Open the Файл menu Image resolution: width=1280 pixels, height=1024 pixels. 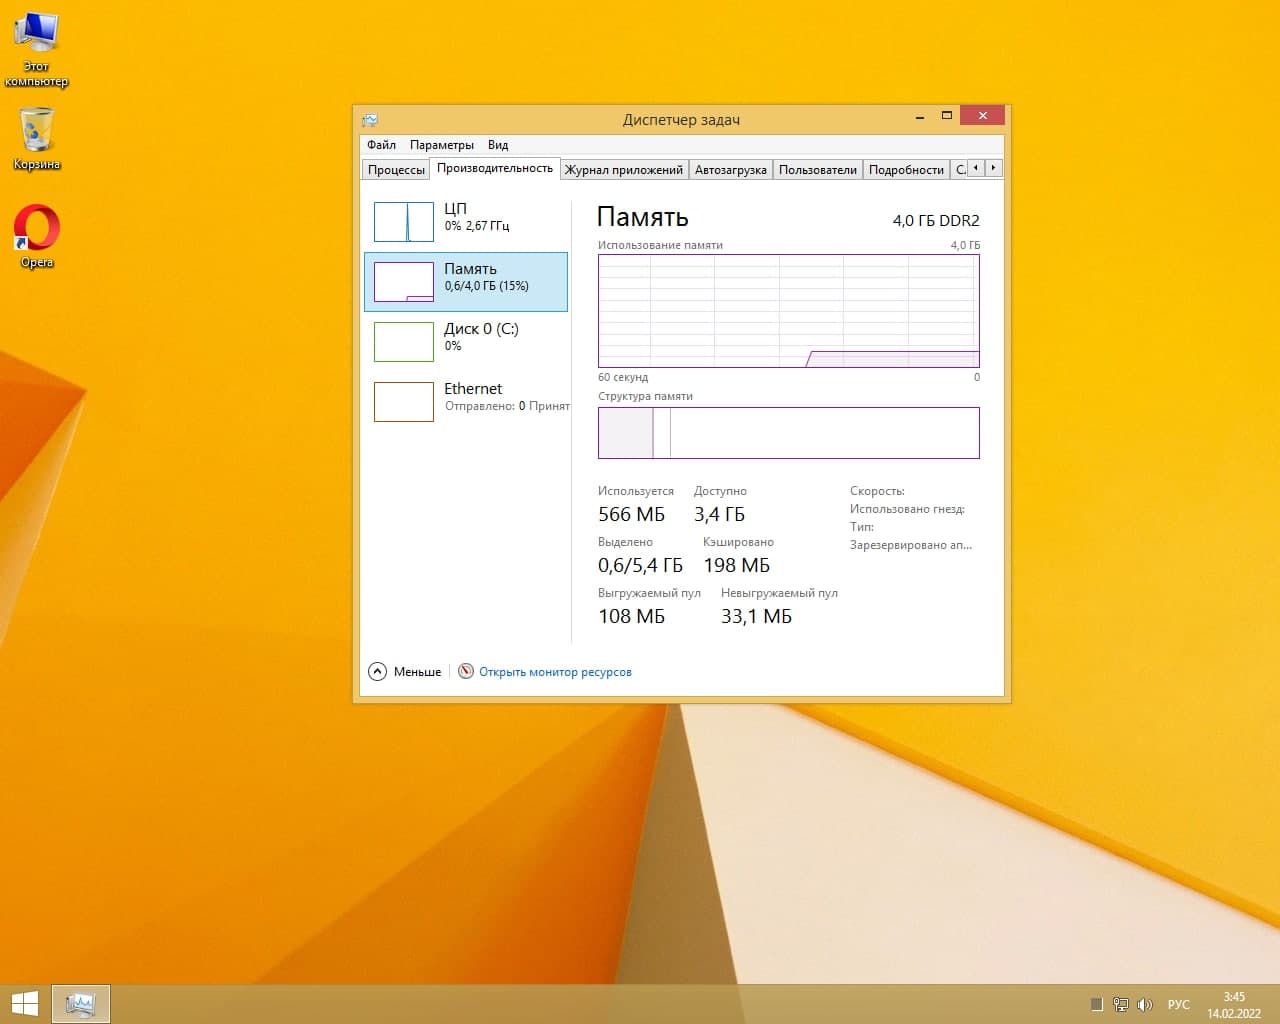pos(381,145)
